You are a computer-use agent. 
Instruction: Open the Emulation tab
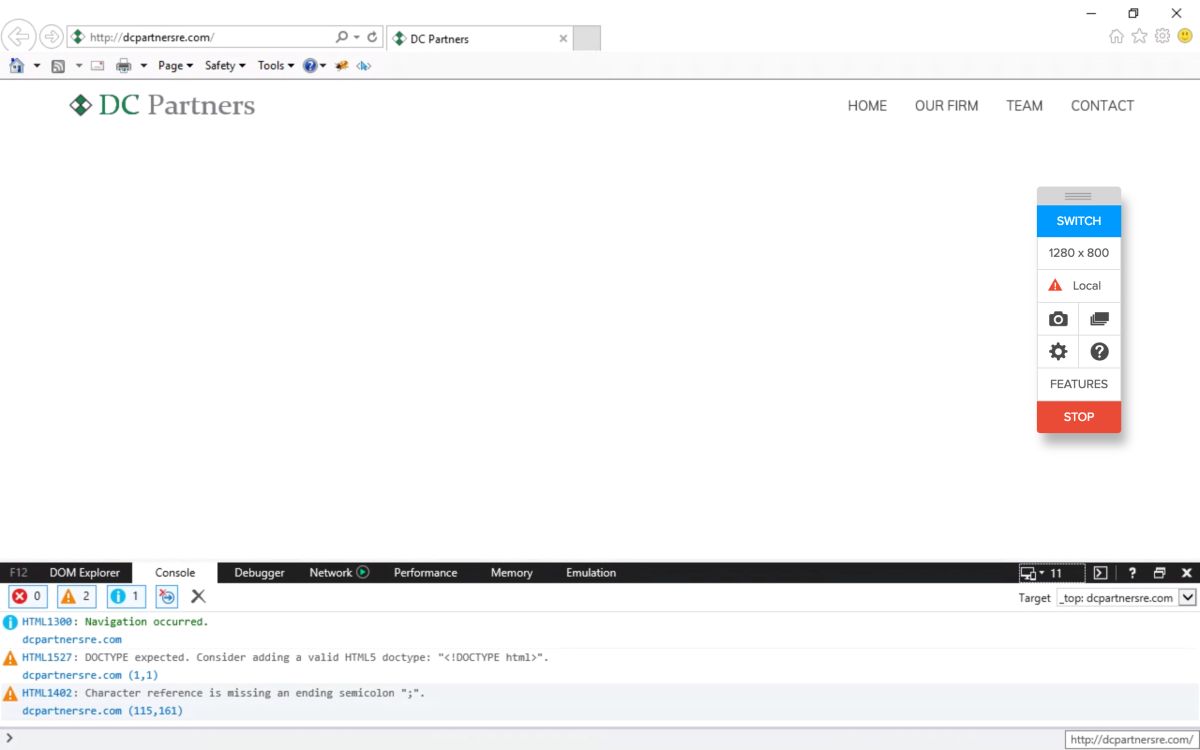(591, 573)
